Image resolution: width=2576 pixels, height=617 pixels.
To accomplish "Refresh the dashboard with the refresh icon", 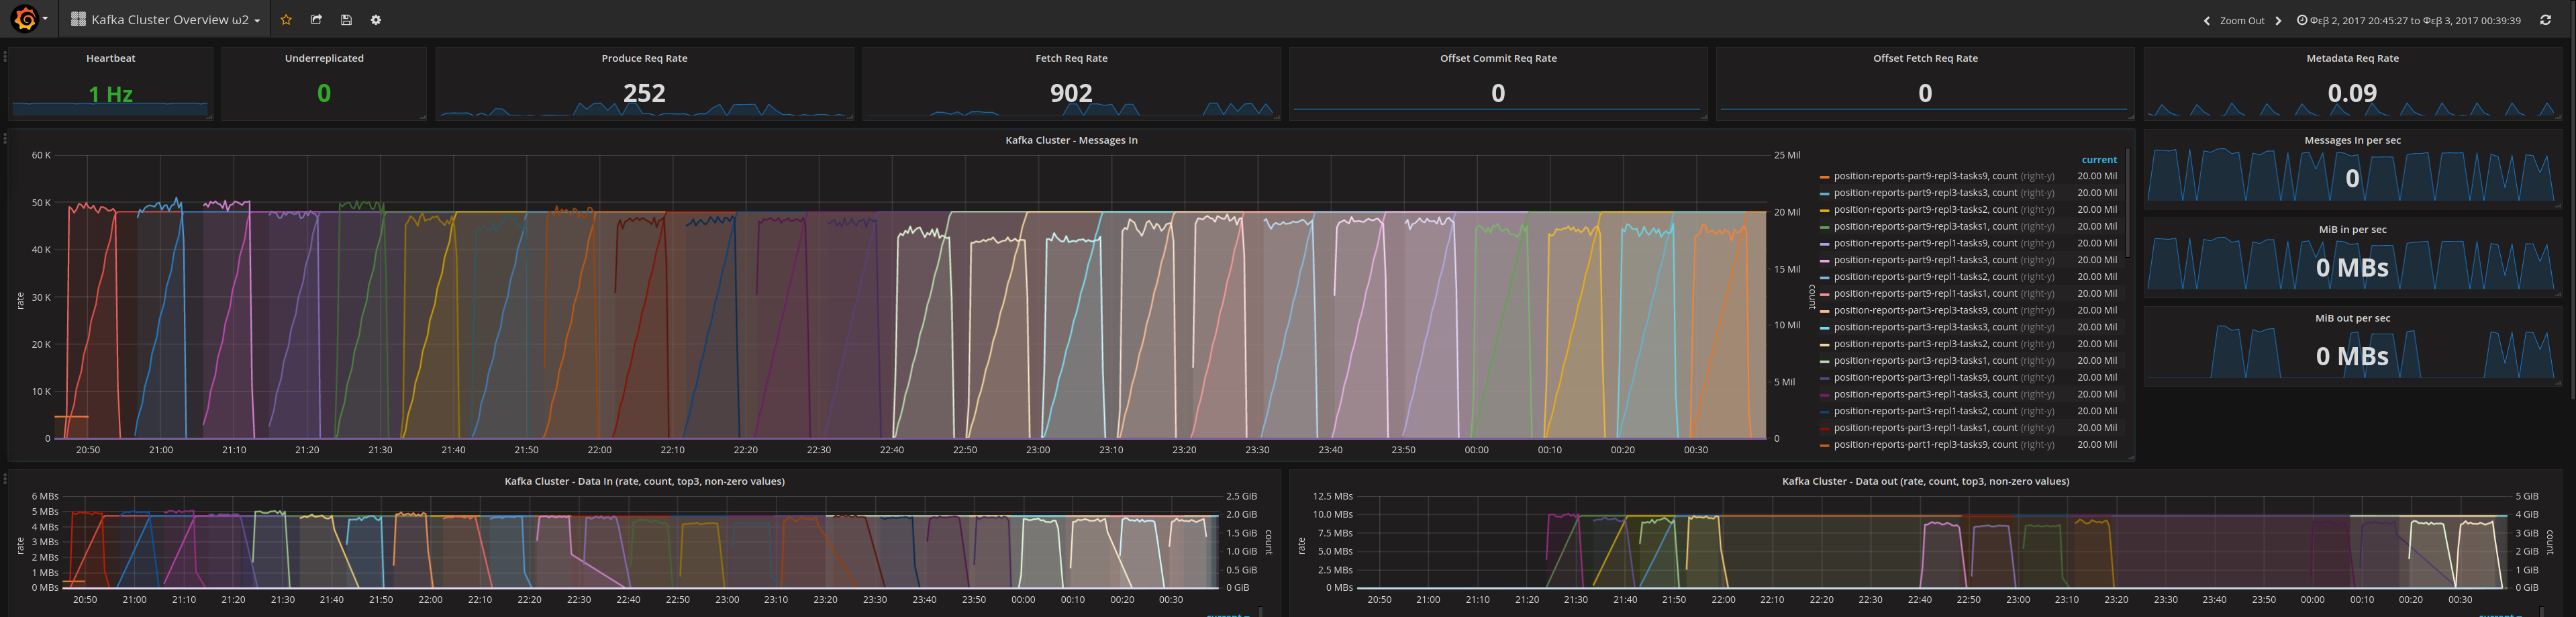I will pyautogui.click(x=2546, y=20).
